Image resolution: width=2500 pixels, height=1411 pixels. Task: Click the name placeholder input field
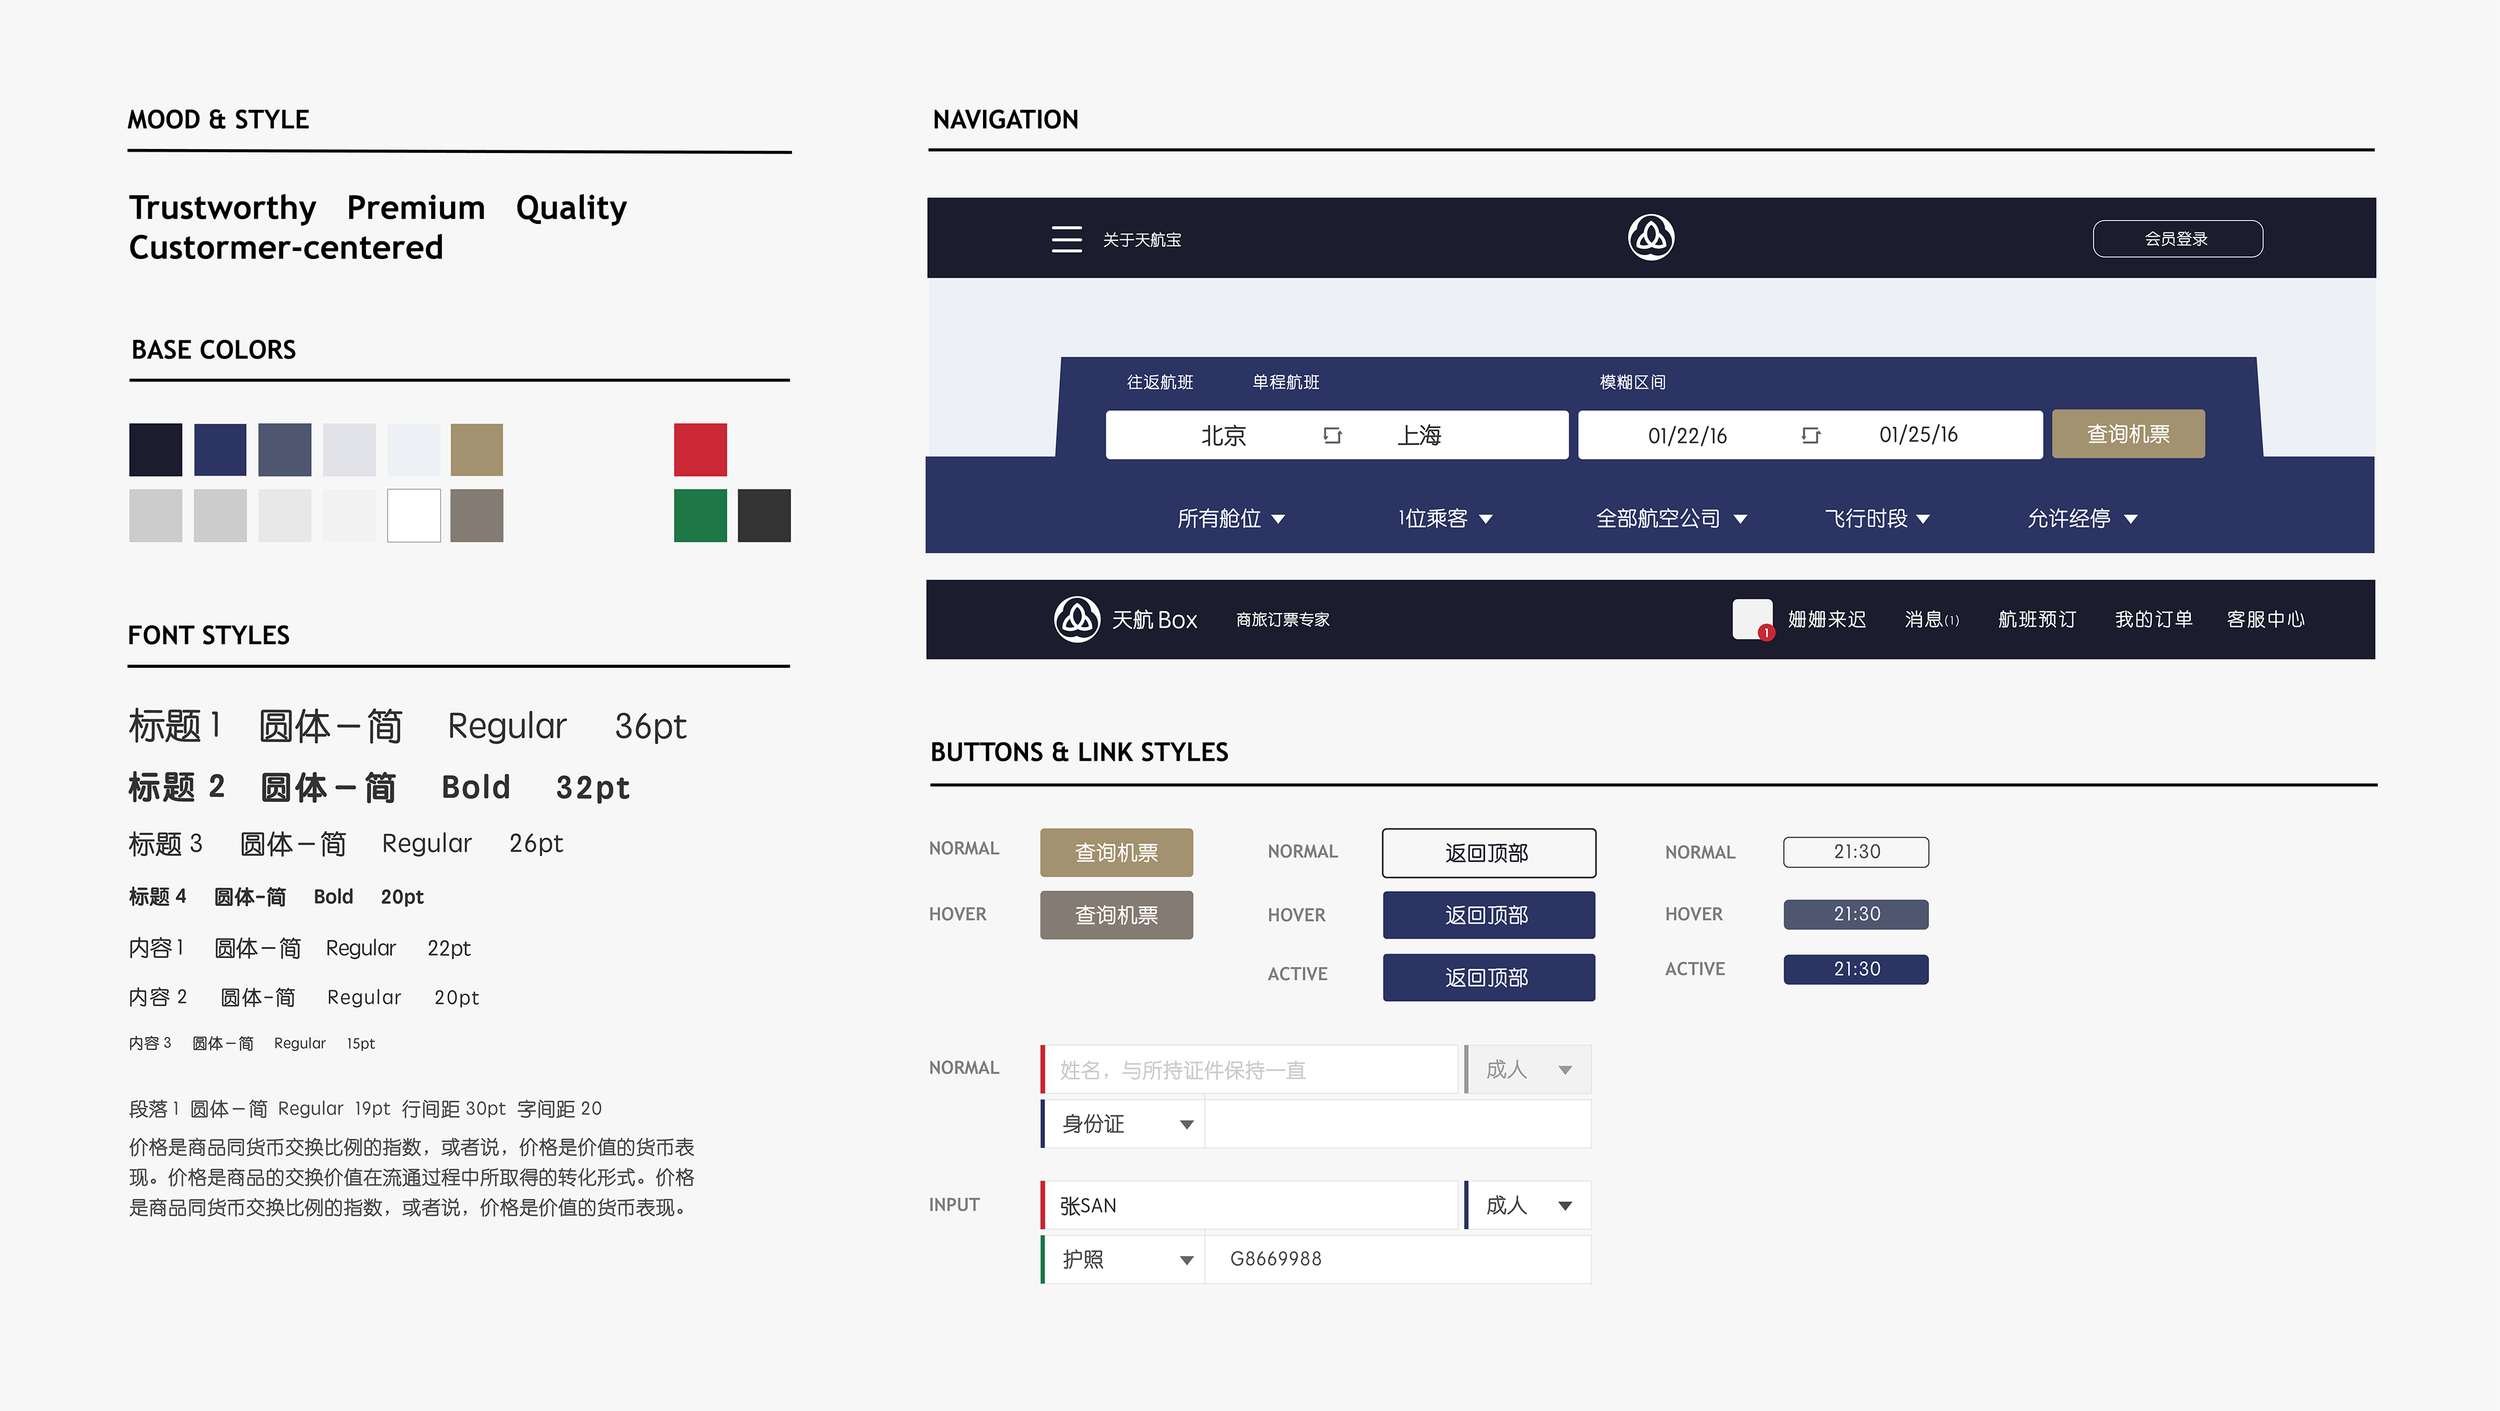(x=1250, y=1070)
